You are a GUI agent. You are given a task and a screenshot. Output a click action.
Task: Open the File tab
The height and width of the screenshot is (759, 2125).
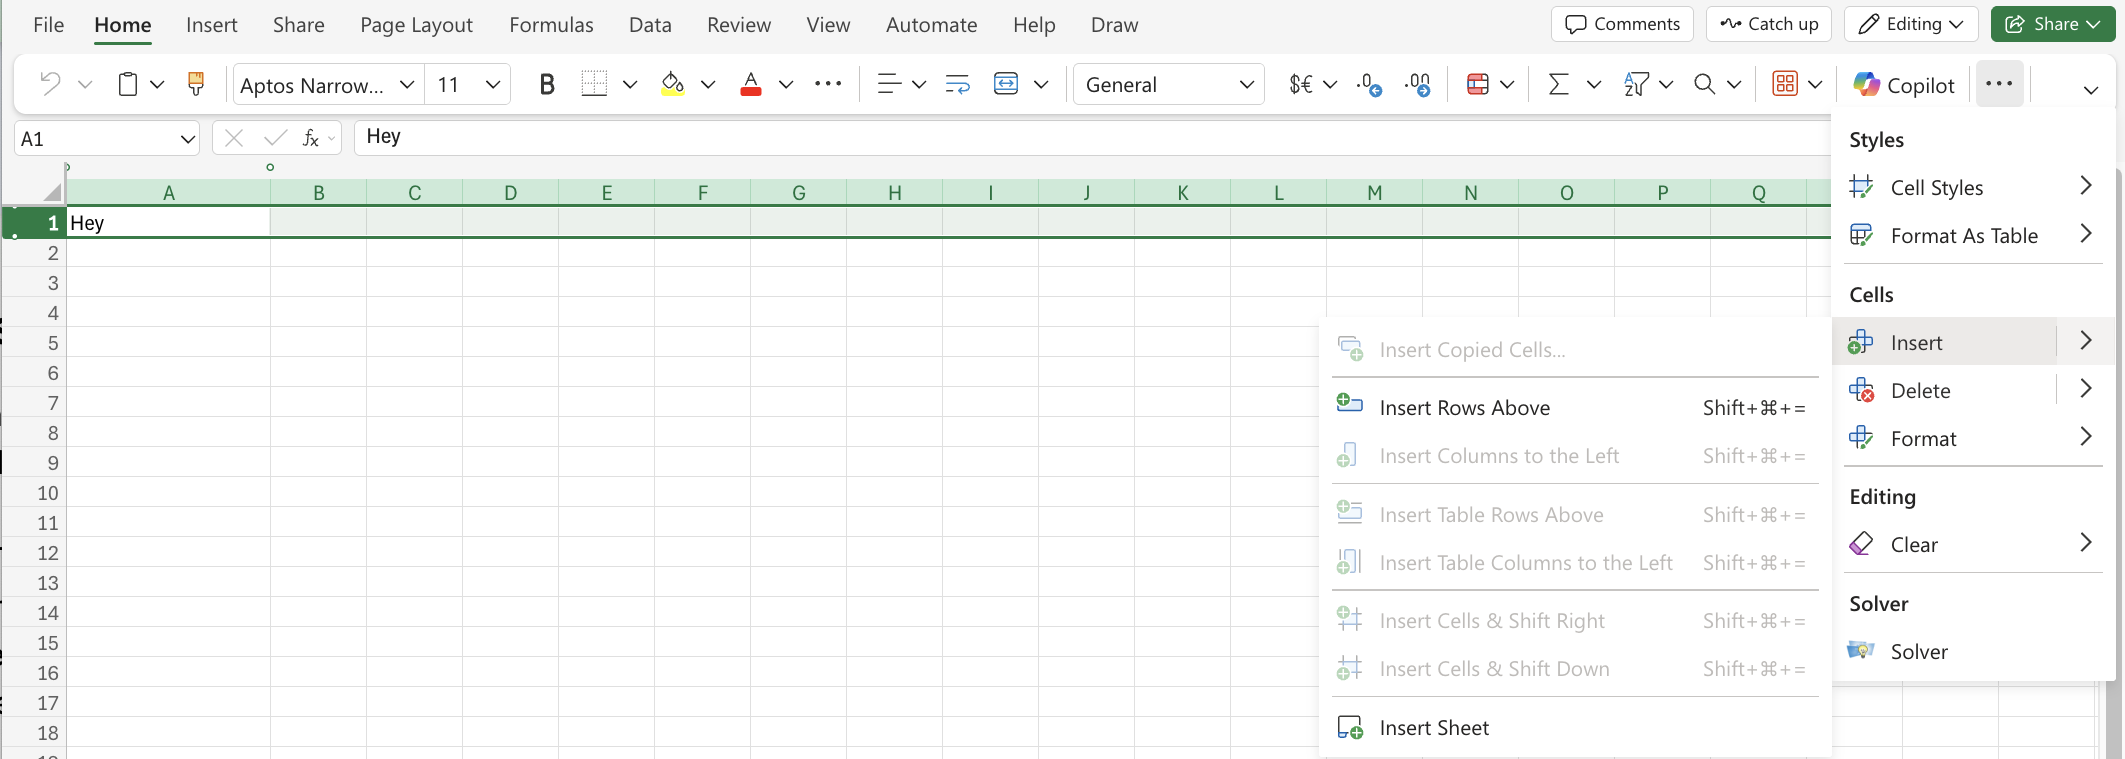pyautogui.click(x=48, y=24)
